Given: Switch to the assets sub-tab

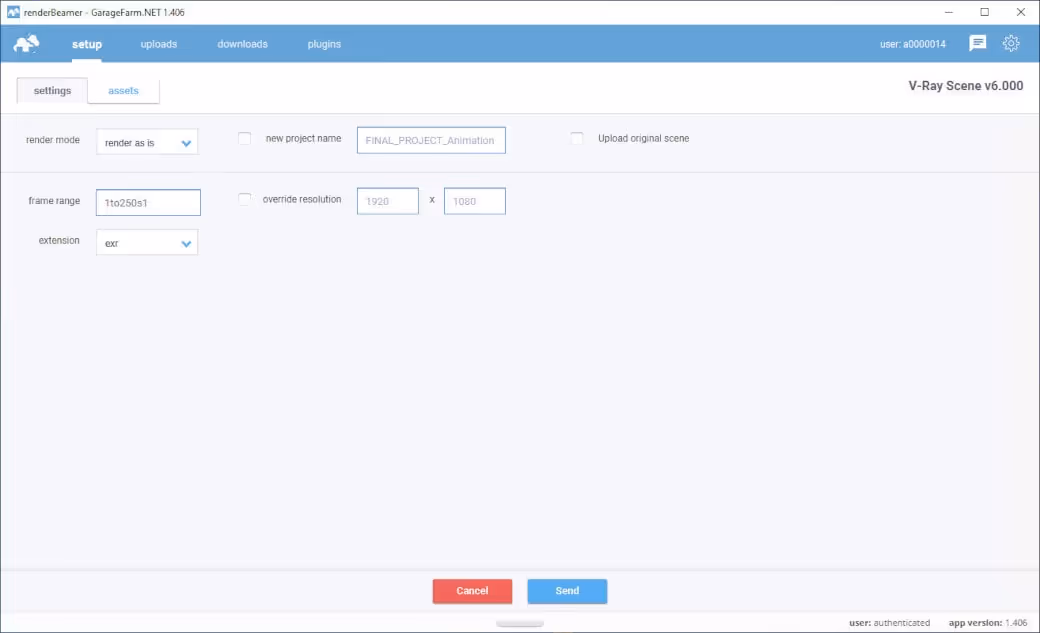Looking at the screenshot, I should 123,90.
